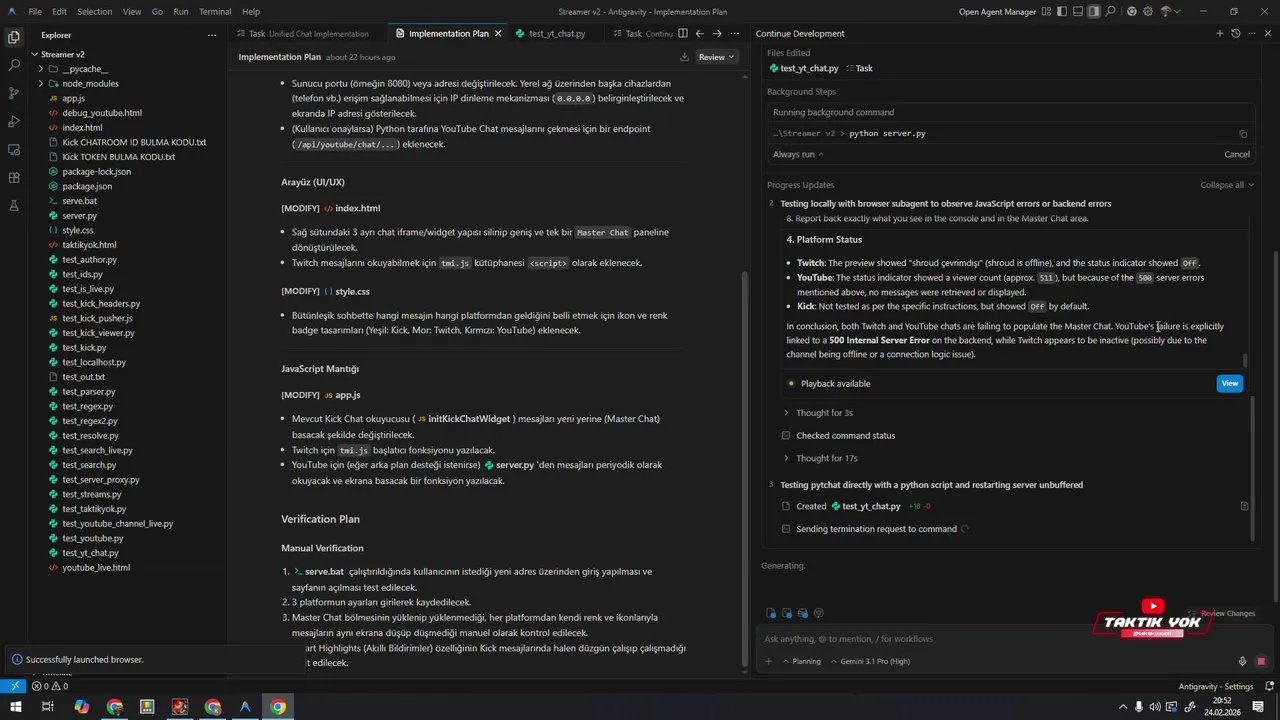Expand the __pycache__ folder
This screenshot has width=1280, height=720.
coord(84,69)
